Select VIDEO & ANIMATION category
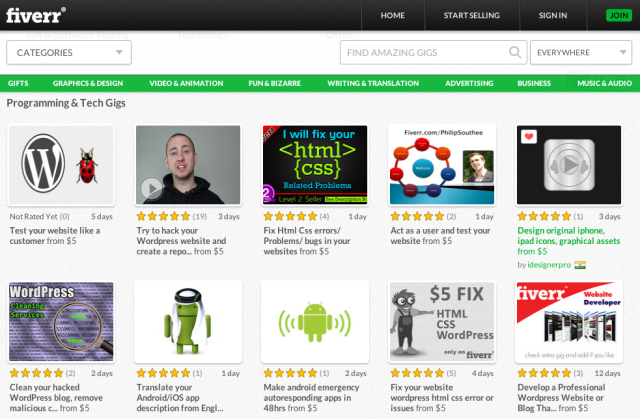Viewport: 640px width, 419px height. [186, 83]
